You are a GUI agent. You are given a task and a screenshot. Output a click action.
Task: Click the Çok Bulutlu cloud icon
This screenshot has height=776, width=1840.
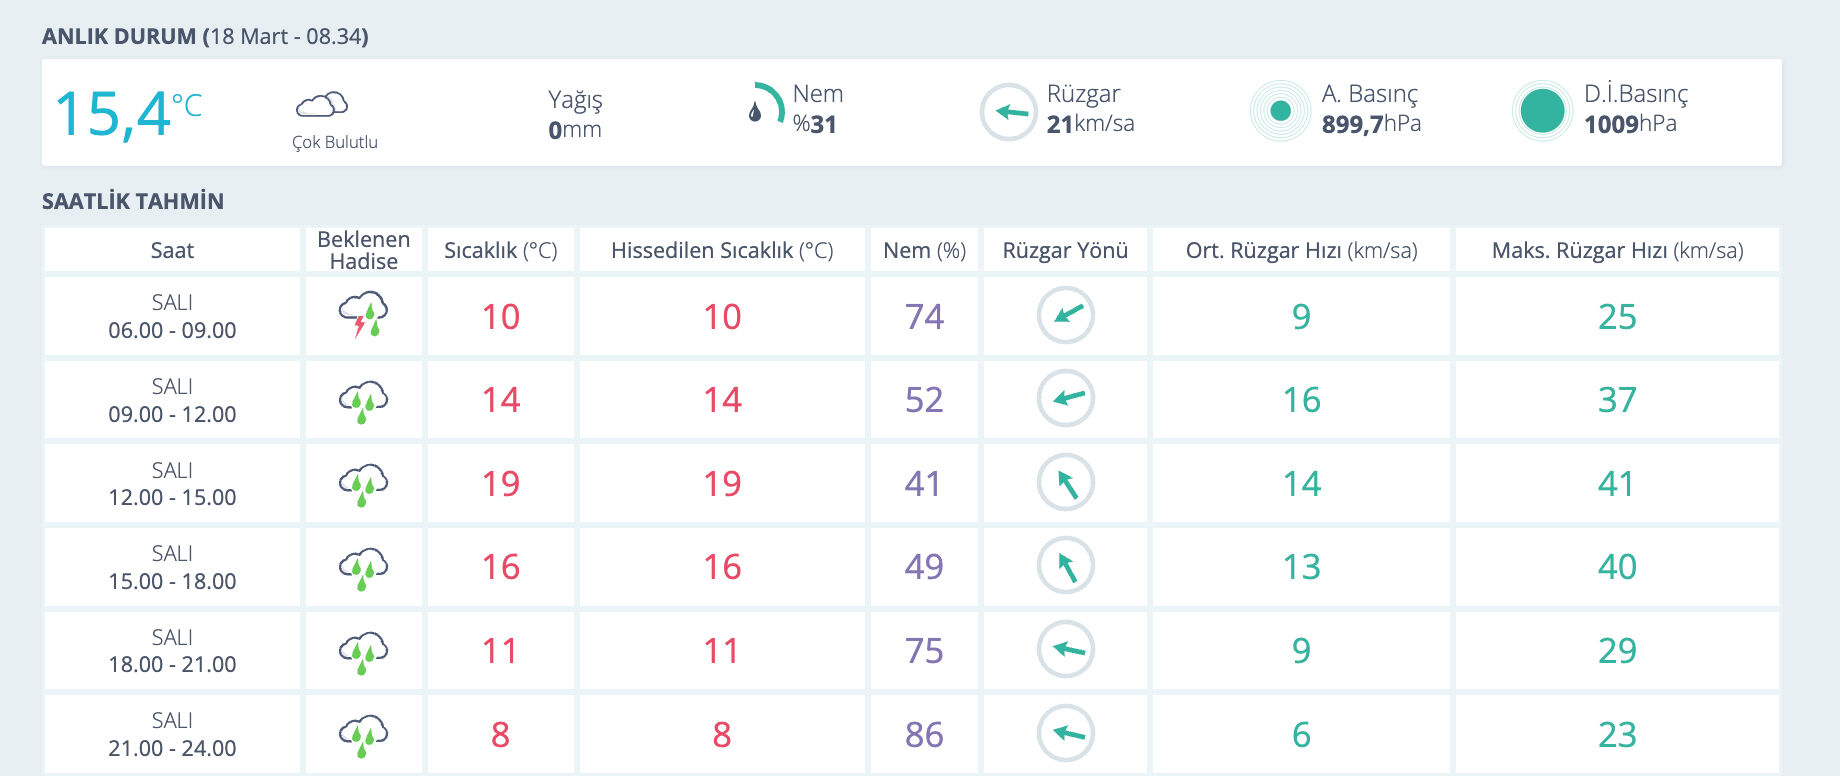[x=322, y=104]
